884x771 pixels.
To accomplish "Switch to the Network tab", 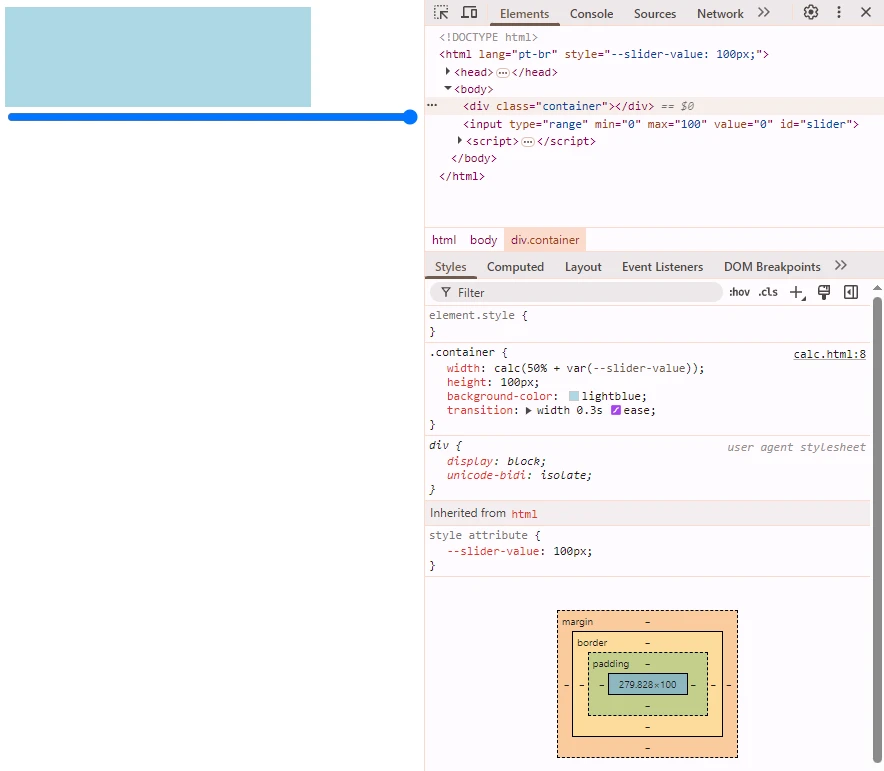I will pyautogui.click(x=720, y=14).
